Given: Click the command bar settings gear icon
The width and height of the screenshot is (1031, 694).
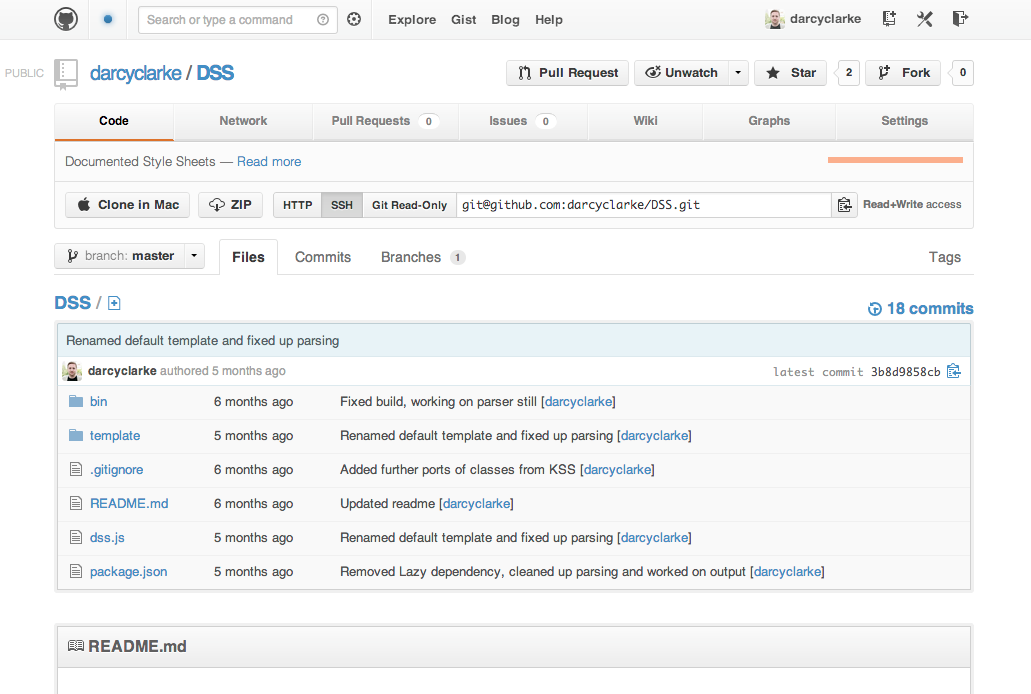Looking at the screenshot, I should pos(354,19).
